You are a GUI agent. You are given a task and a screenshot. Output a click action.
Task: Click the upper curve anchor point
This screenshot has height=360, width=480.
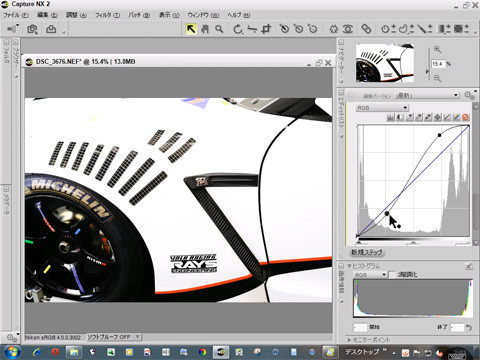(439, 135)
